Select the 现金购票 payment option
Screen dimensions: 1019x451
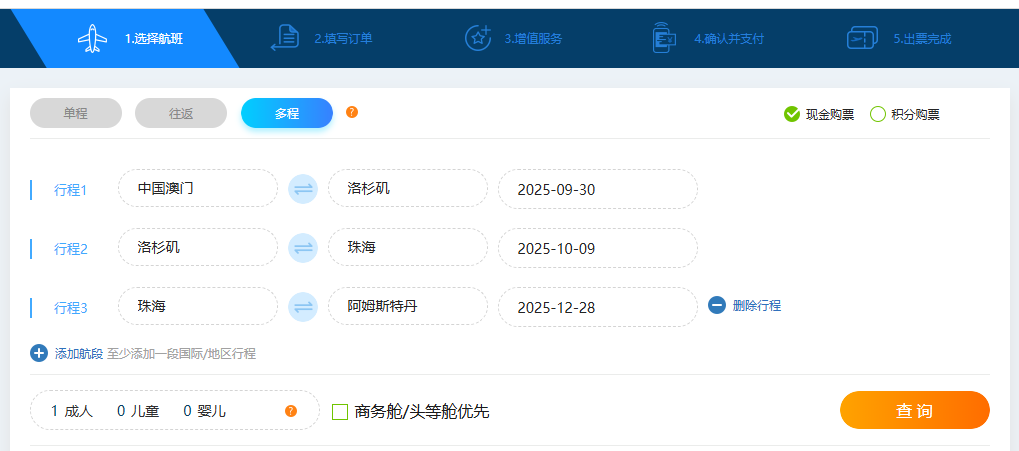(819, 114)
